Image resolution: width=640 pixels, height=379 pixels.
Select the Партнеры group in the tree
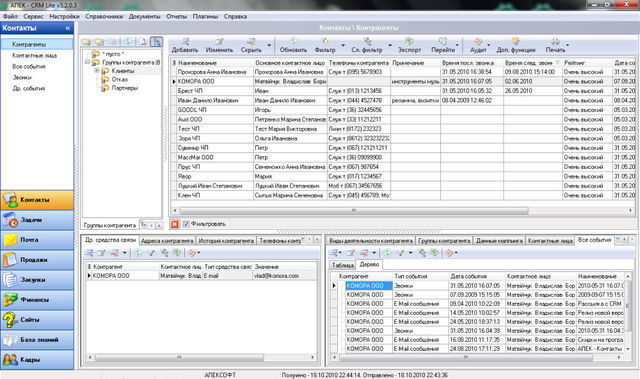[124, 88]
